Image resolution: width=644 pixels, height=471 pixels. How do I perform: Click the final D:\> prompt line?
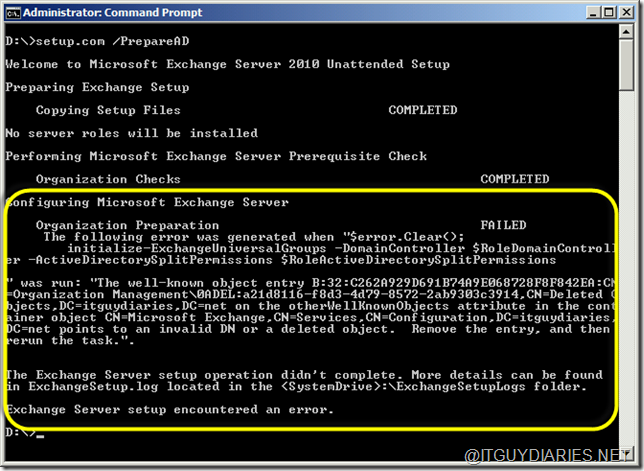pos(20,432)
